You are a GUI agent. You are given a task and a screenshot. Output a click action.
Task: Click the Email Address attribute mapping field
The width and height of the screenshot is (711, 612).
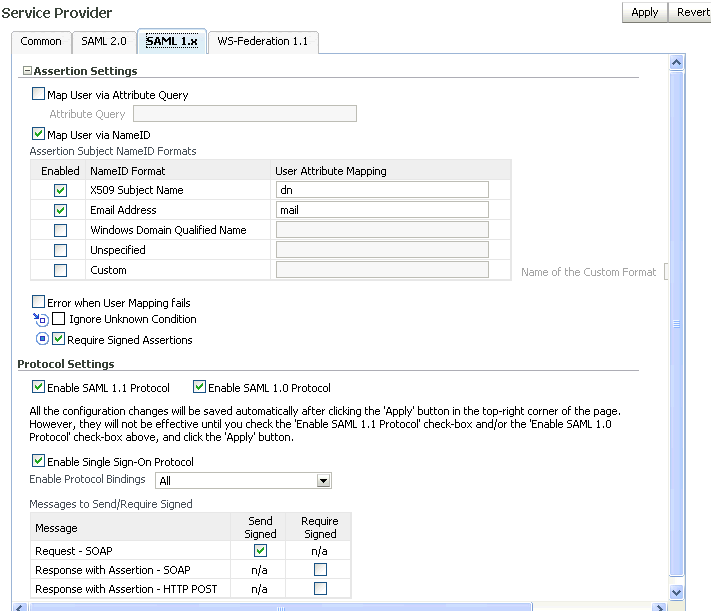(382, 210)
